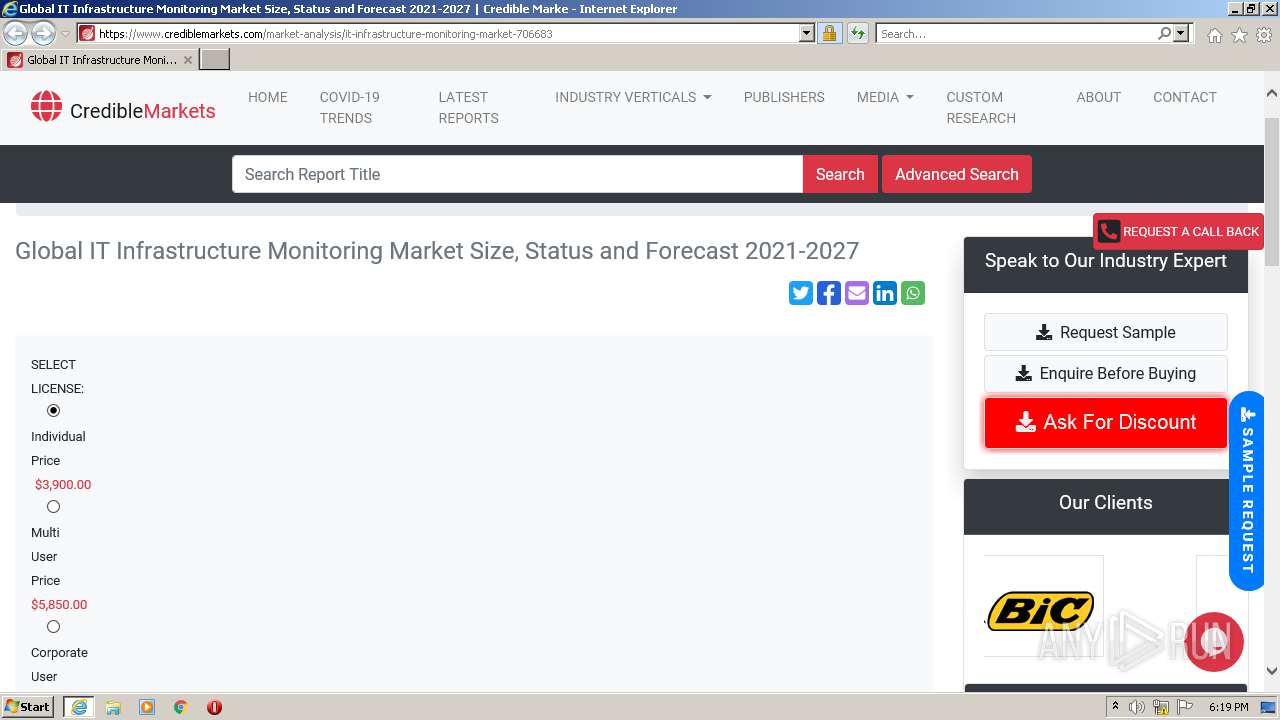Open About page
The width and height of the screenshot is (1280, 720).
tap(1098, 97)
